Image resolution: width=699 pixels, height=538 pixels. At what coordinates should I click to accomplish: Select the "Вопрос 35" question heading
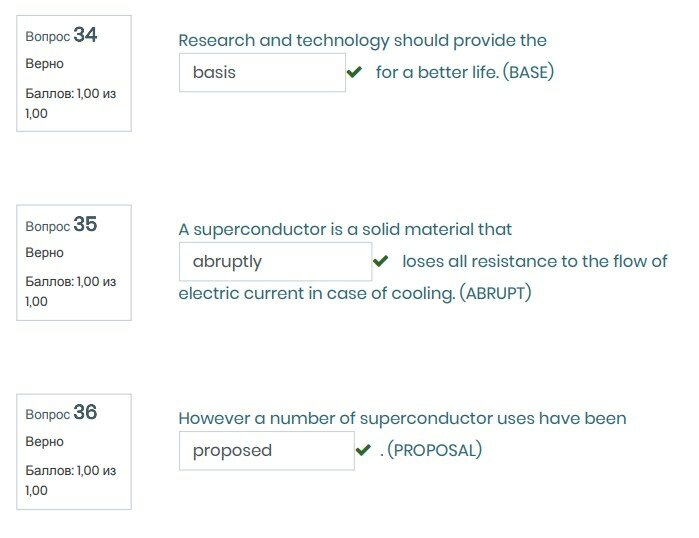click(62, 225)
